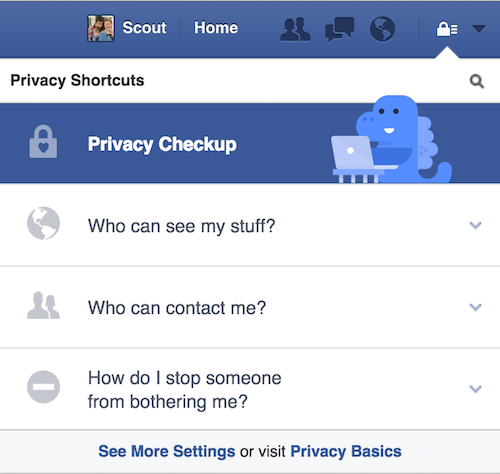
Task: Click the globe icon beside Who can see my stuff
Action: [43, 223]
